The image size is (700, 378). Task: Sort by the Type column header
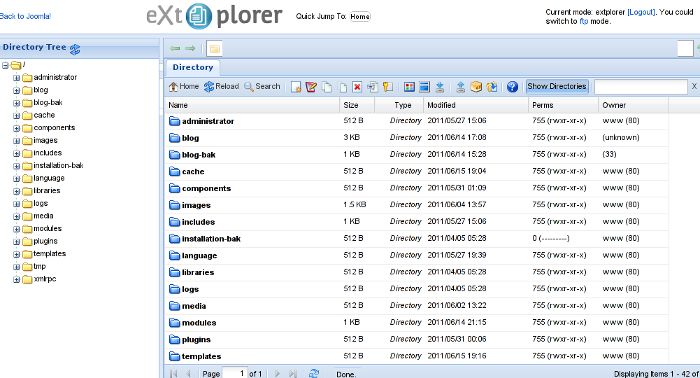pos(399,105)
